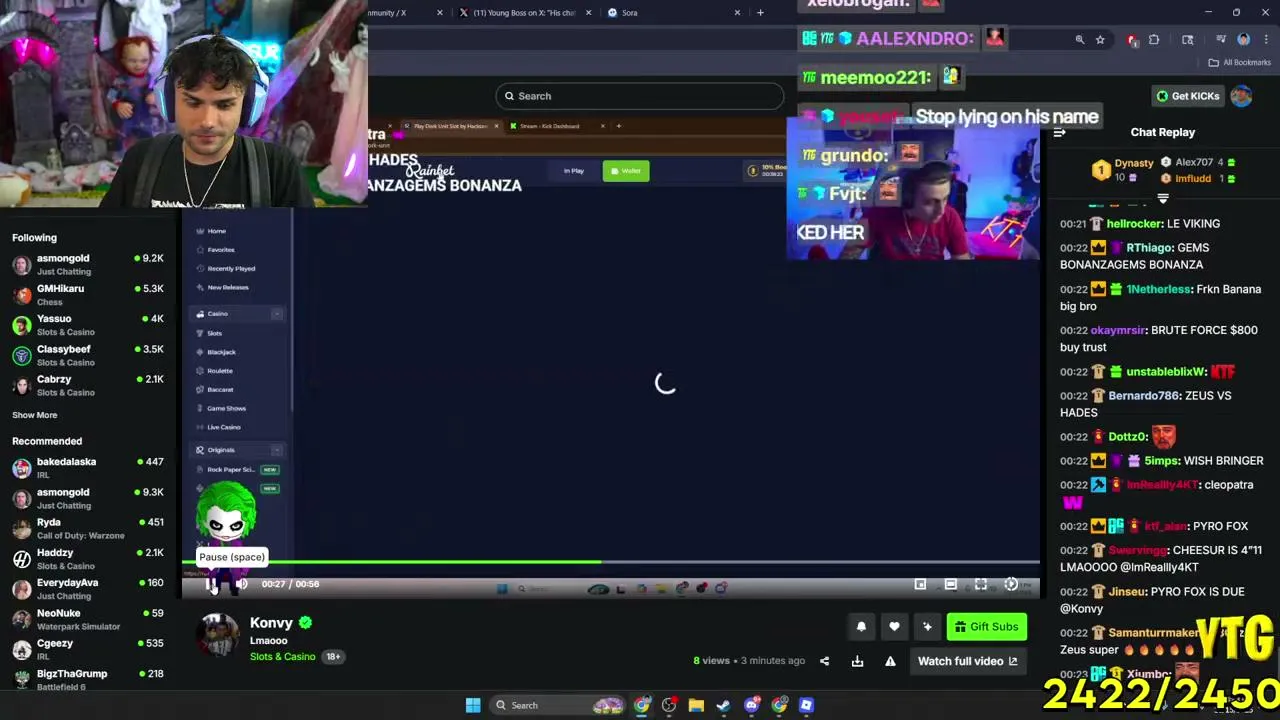Follow Konvy with the heart button
Image resolution: width=1280 pixels, height=720 pixels.
tap(894, 627)
